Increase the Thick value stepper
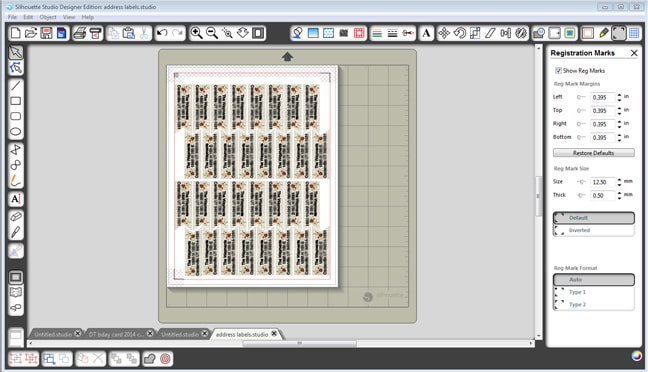The image size is (648, 372). [x=619, y=193]
